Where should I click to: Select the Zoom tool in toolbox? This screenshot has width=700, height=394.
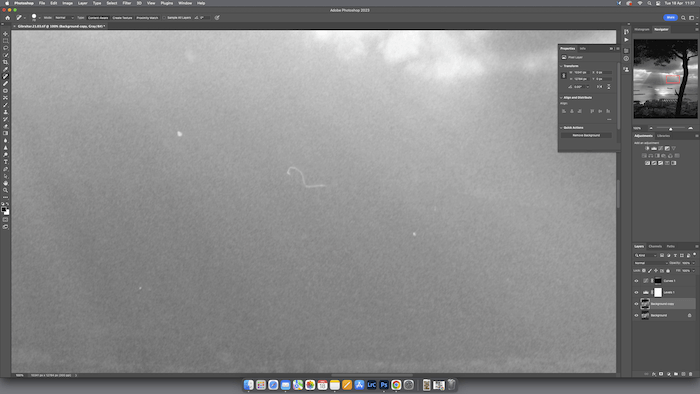pyautogui.click(x=5, y=190)
